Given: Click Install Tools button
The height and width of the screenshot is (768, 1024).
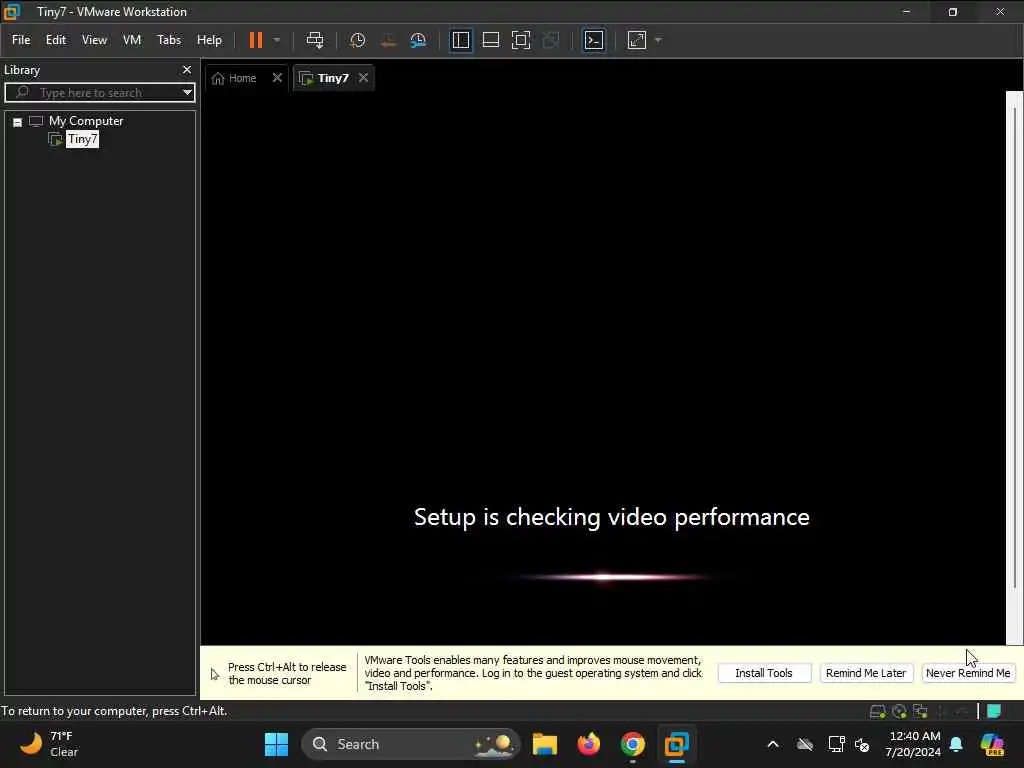Looking at the screenshot, I should pos(764,673).
